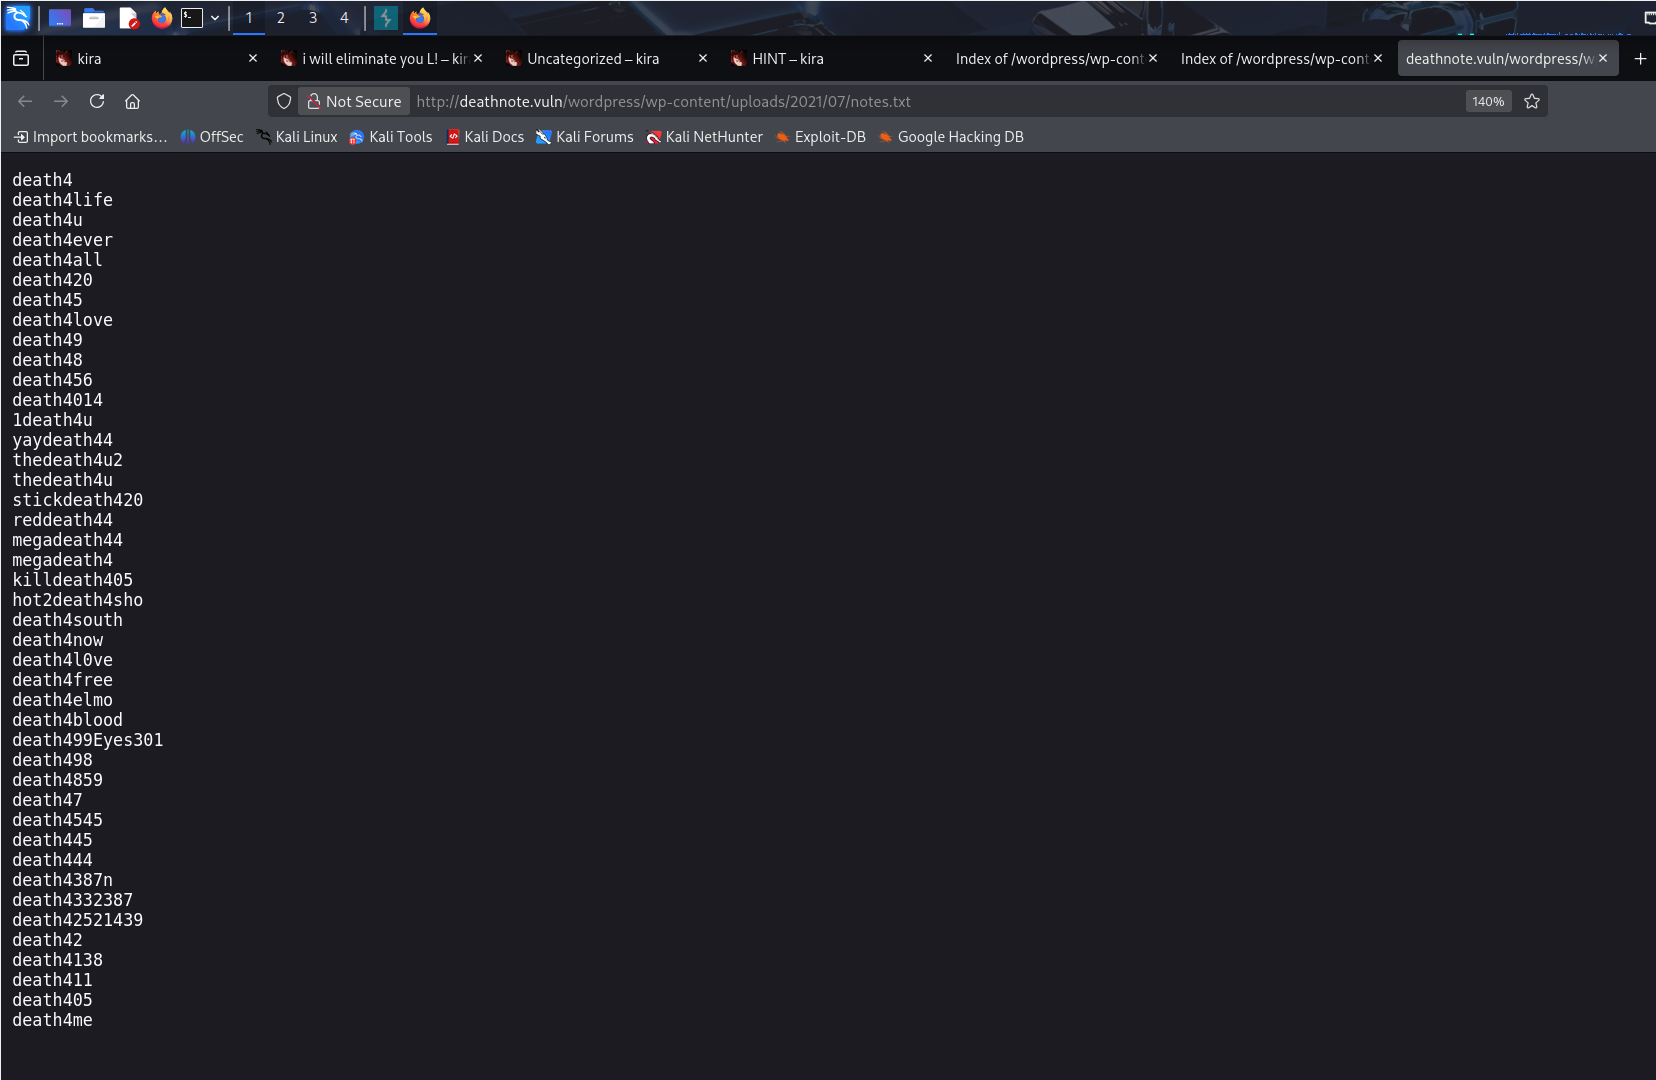
Task: Focus the running Firefox window in the taskbar
Action: [420, 17]
